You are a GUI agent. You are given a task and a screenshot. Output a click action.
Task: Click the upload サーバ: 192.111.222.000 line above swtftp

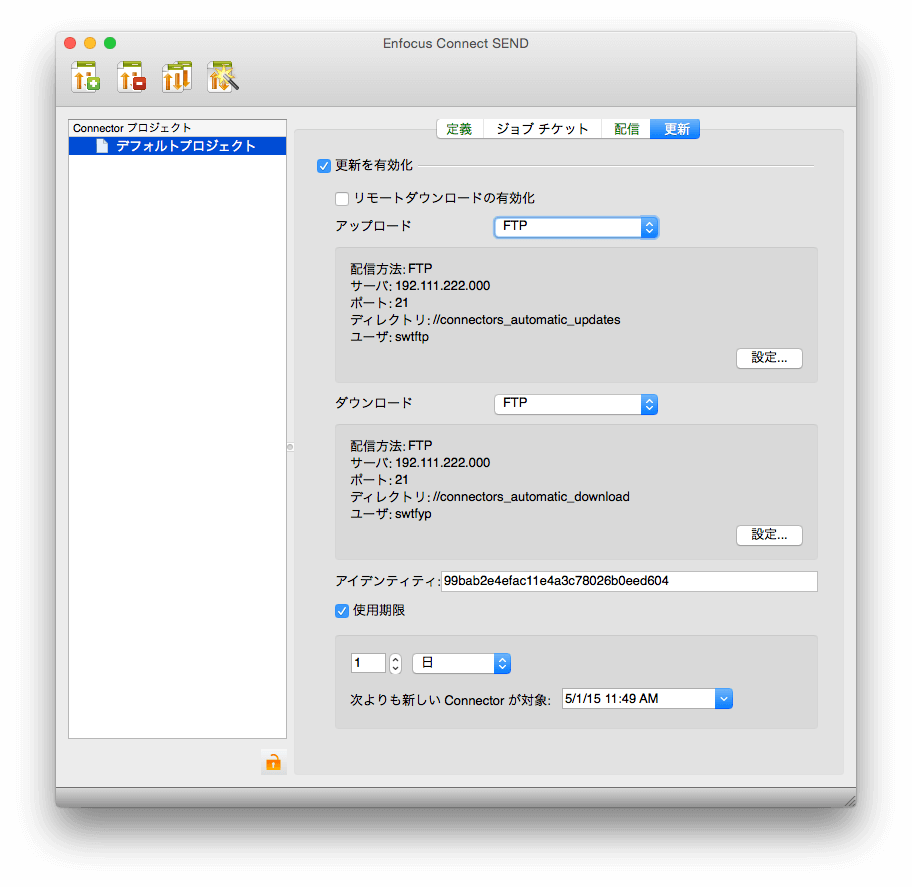point(420,286)
